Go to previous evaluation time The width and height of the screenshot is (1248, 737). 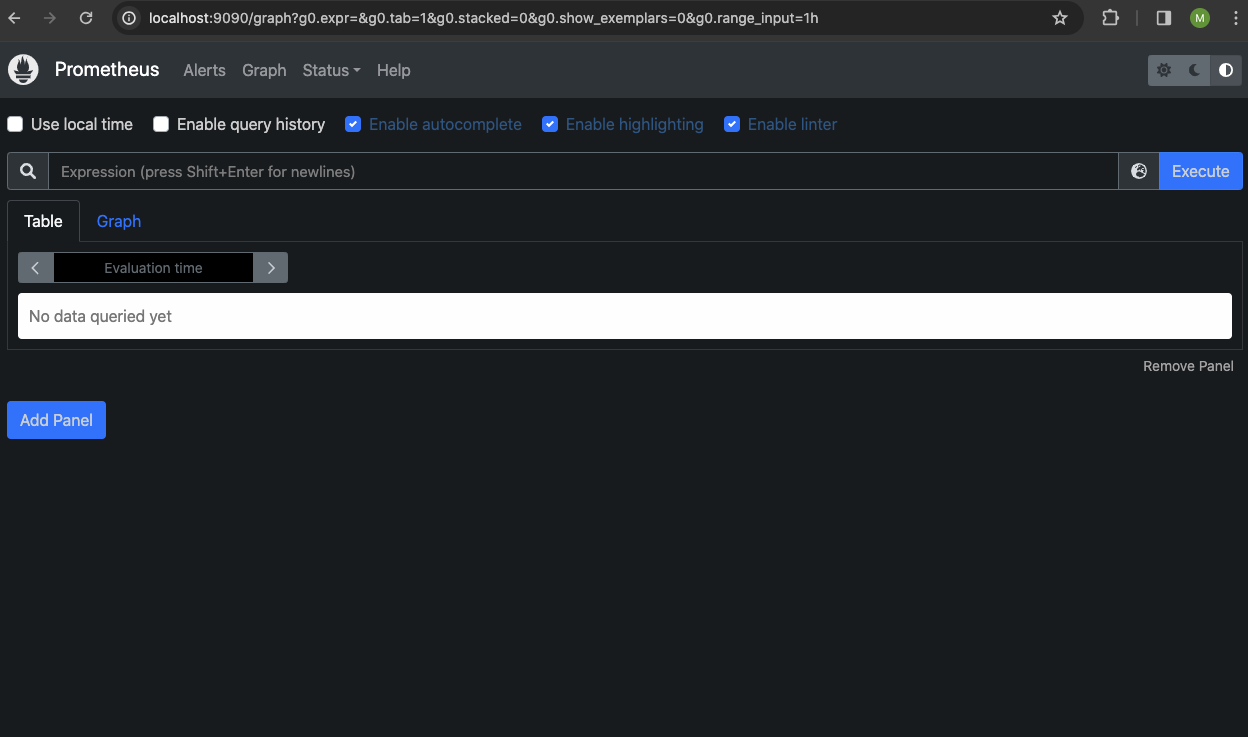(x=36, y=268)
